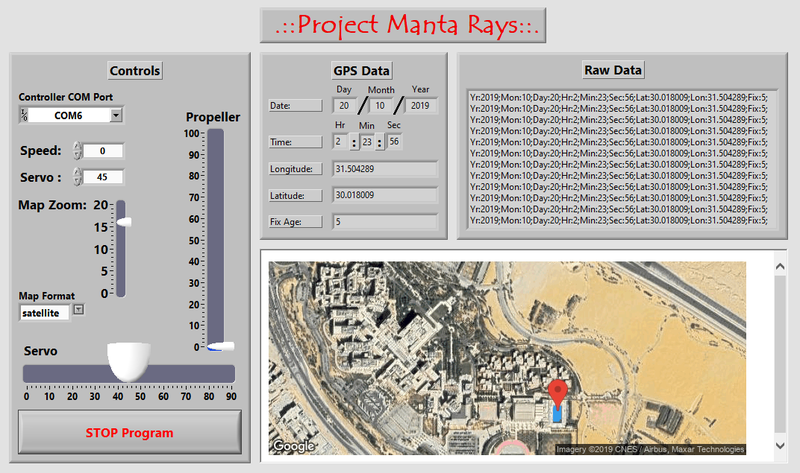Click the Month field showing 10
Screen dimensions: 800x473
pyautogui.click(x=380, y=106)
